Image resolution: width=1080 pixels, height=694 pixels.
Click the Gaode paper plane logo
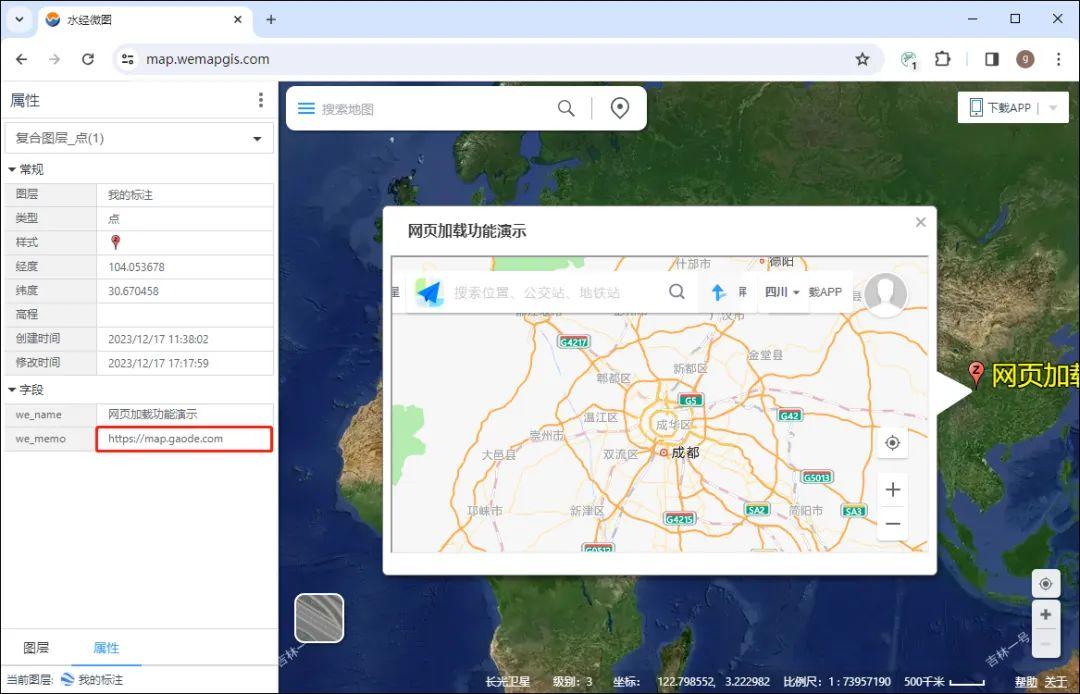(x=429, y=293)
